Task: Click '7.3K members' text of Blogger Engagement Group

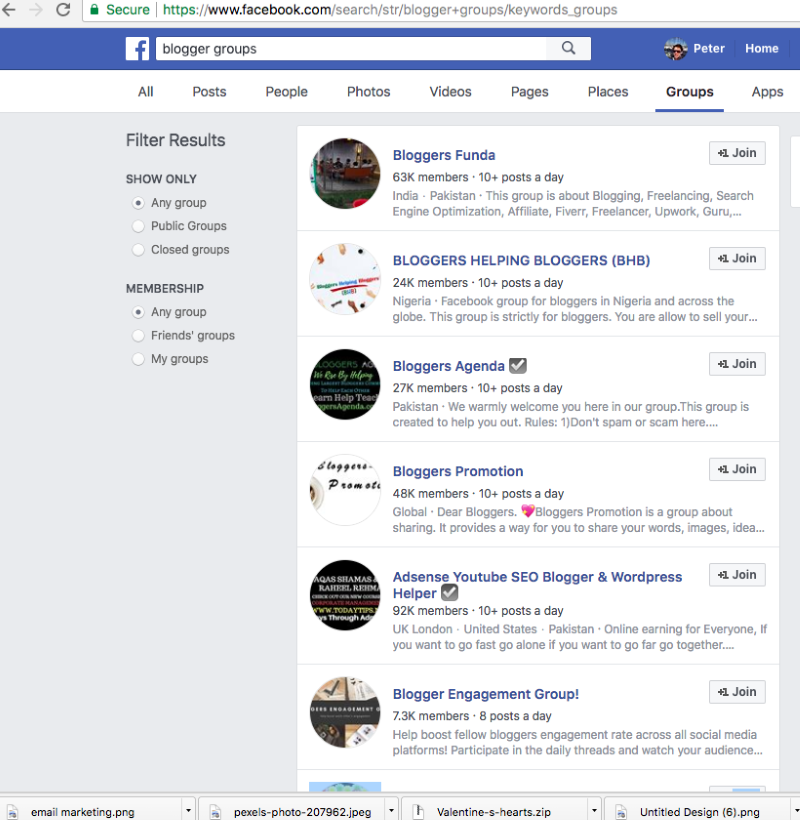Action: click(x=431, y=716)
